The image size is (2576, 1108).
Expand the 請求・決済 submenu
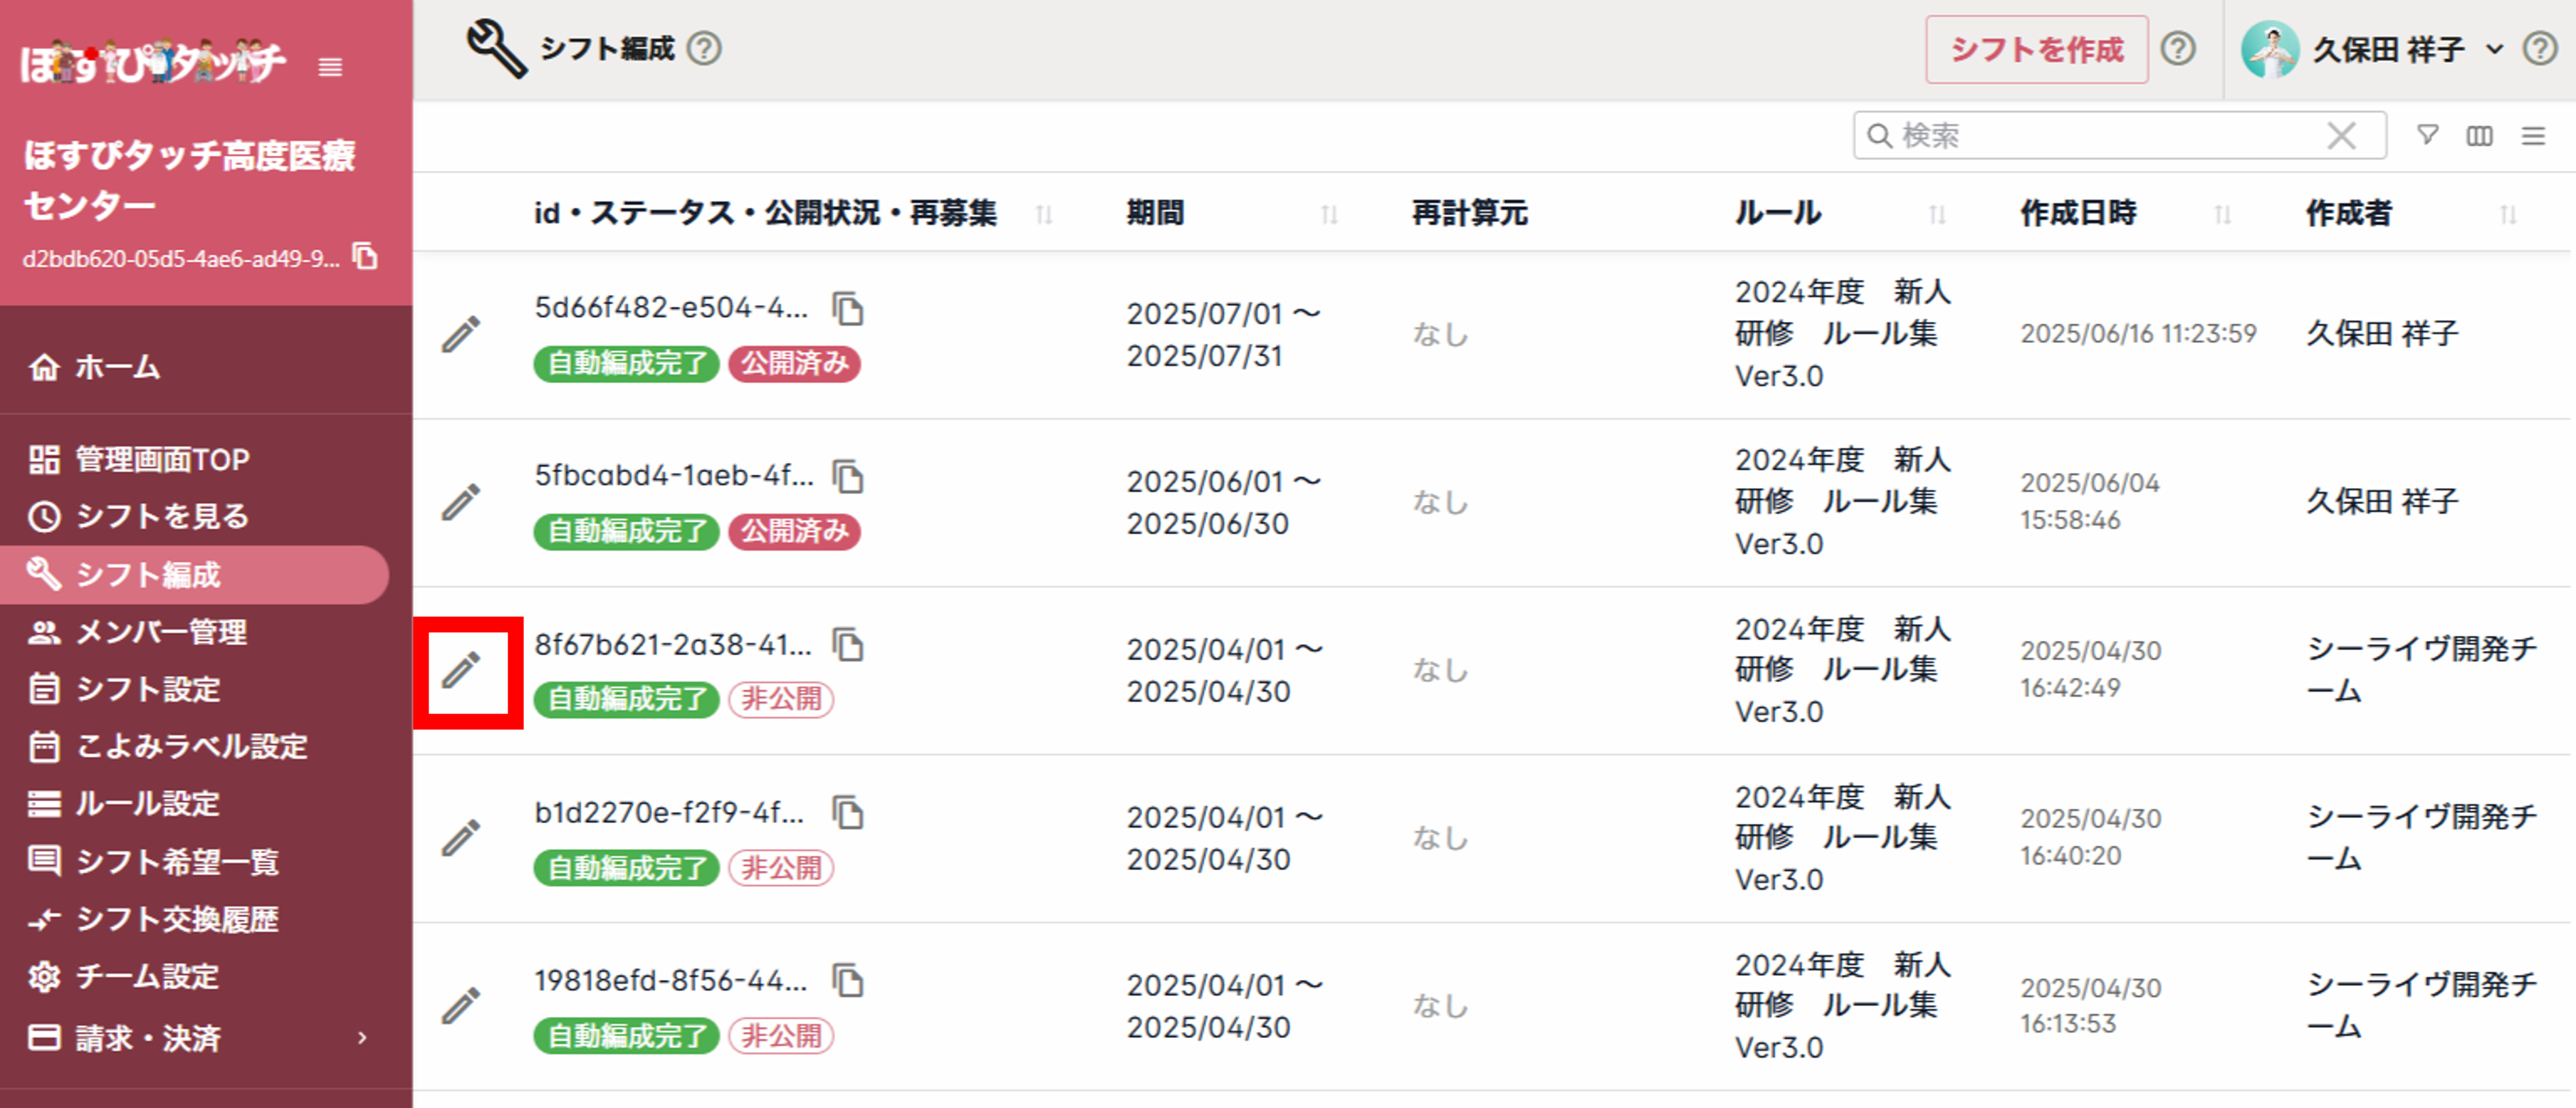click(x=362, y=1038)
